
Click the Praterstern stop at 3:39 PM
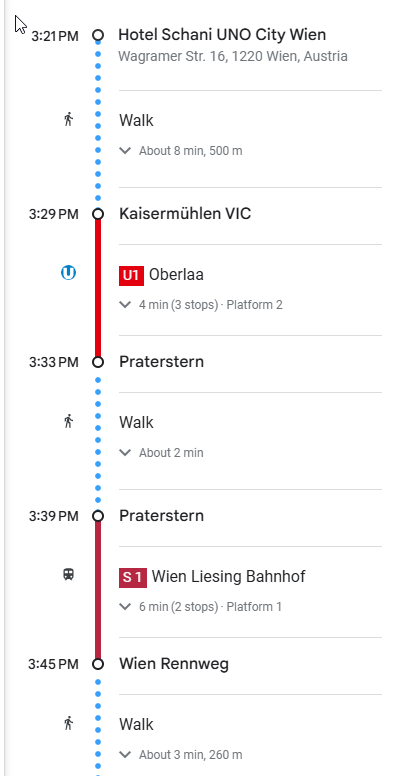click(161, 515)
